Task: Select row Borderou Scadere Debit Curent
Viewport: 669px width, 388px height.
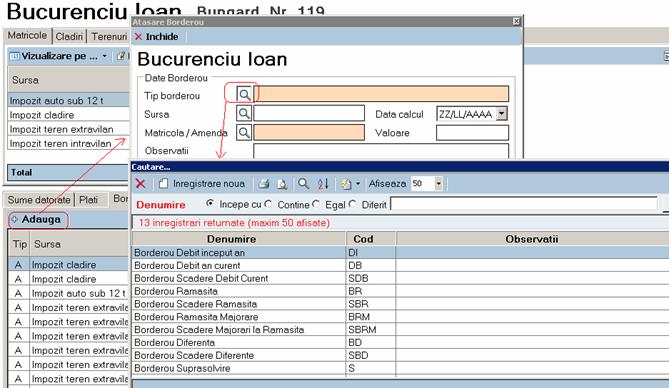Action: pyautogui.click(x=400, y=278)
